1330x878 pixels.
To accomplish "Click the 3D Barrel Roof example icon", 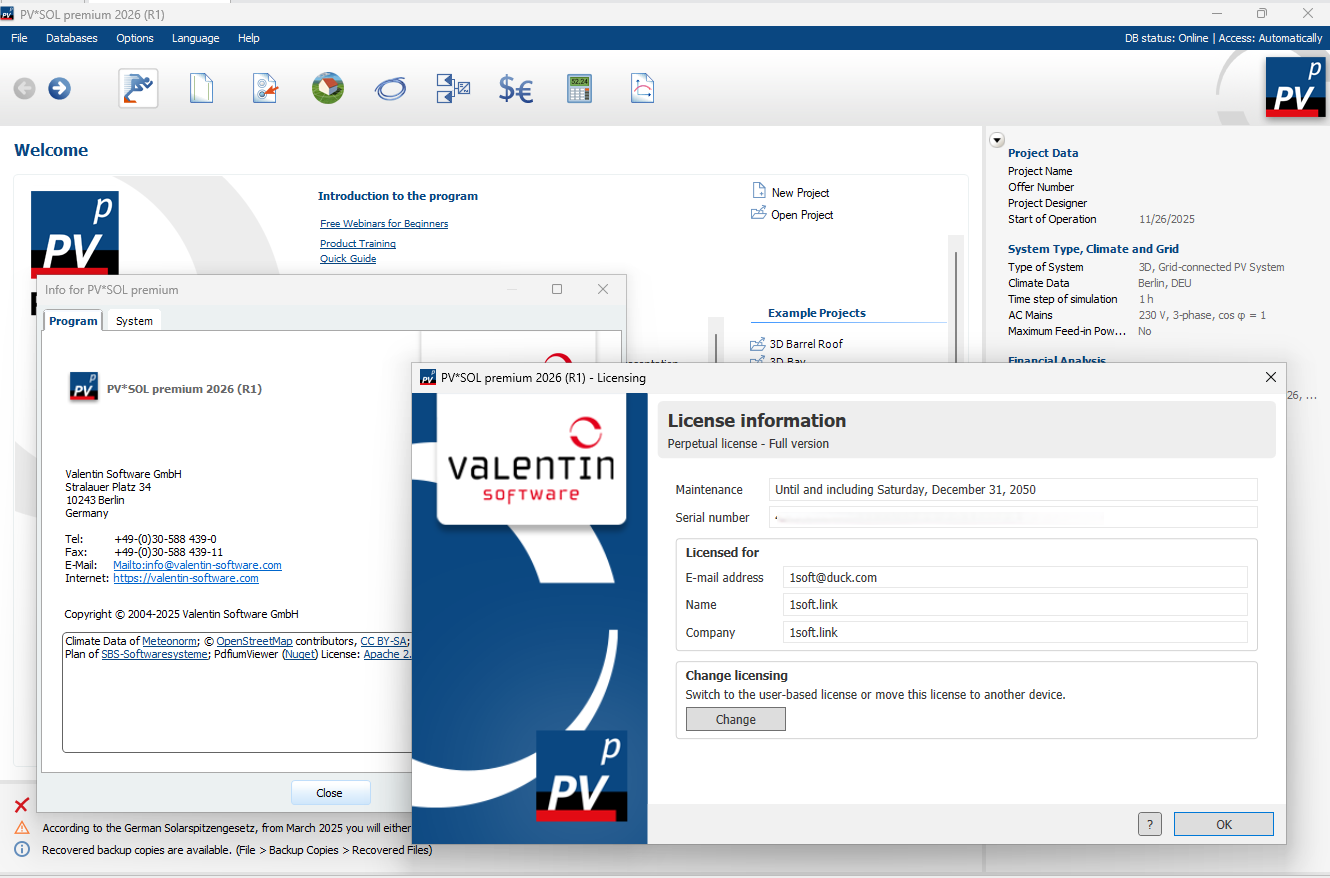I will point(758,344).
